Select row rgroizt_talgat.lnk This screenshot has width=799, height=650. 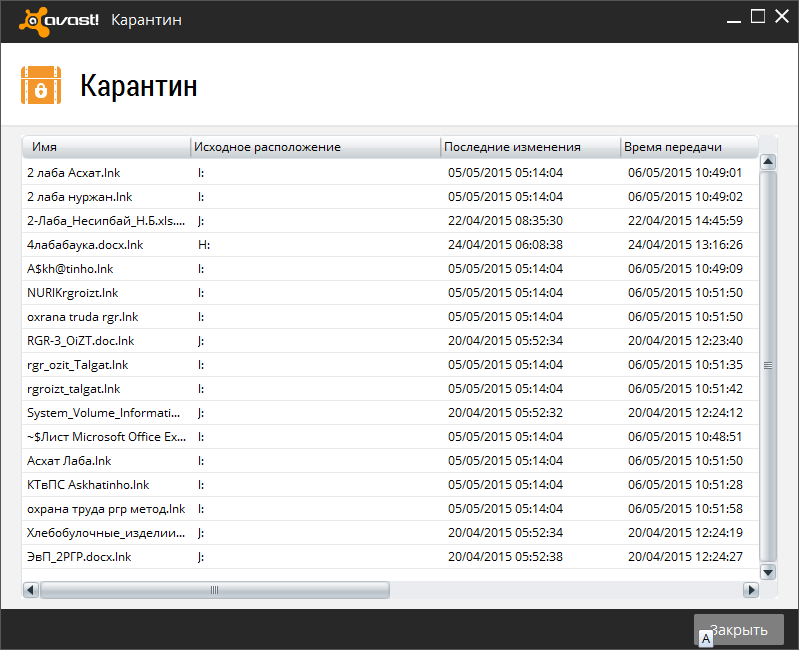point(390,389)
